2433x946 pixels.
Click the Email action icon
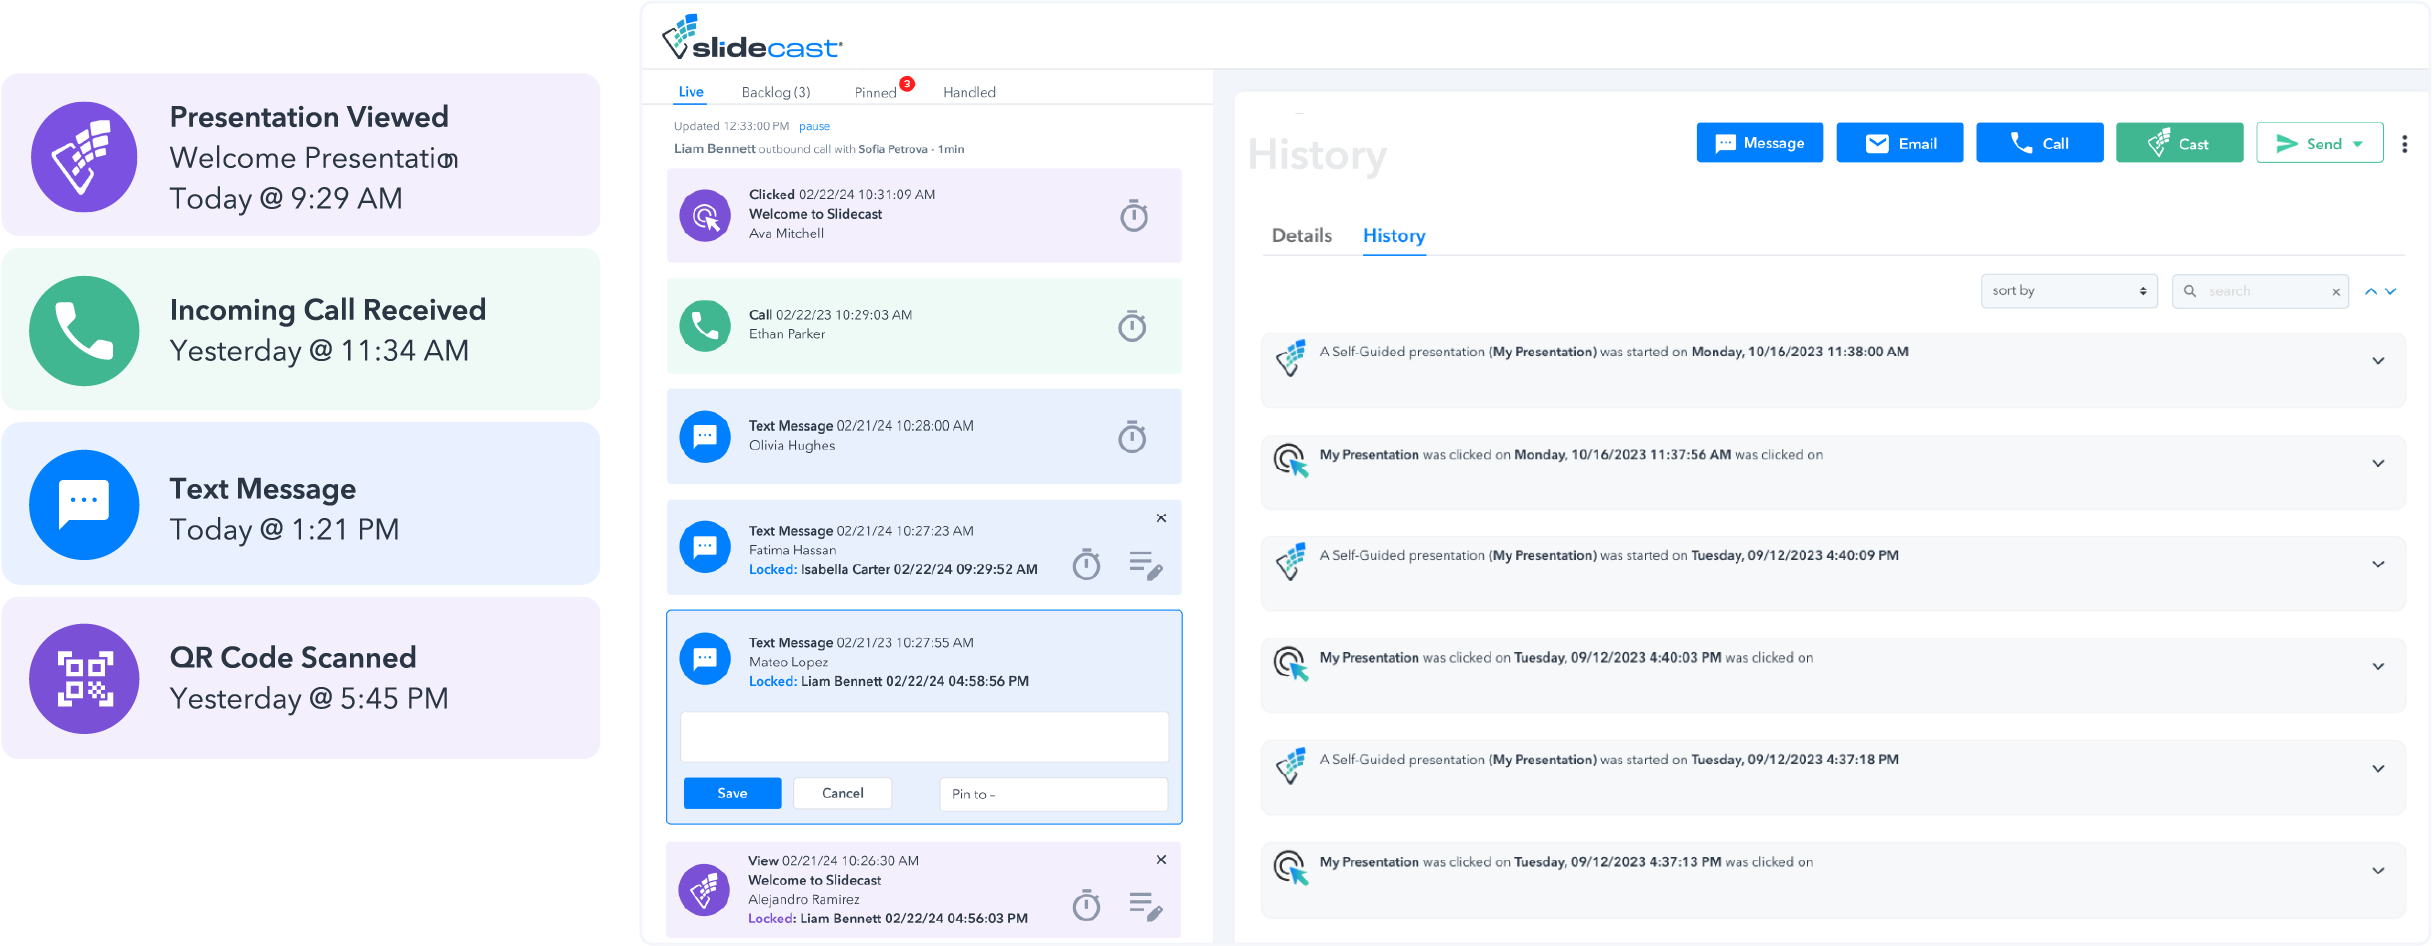coord(1877,142)
